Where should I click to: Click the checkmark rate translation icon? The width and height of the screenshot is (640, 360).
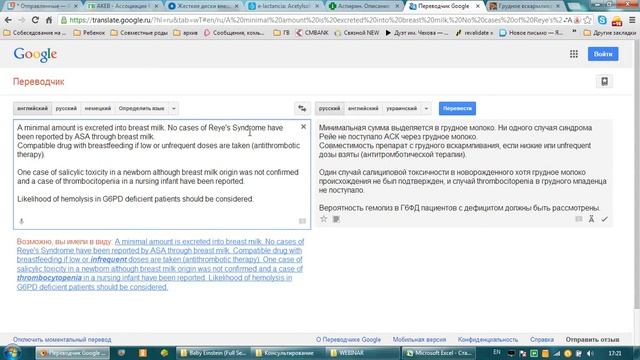tap(604, 219)
